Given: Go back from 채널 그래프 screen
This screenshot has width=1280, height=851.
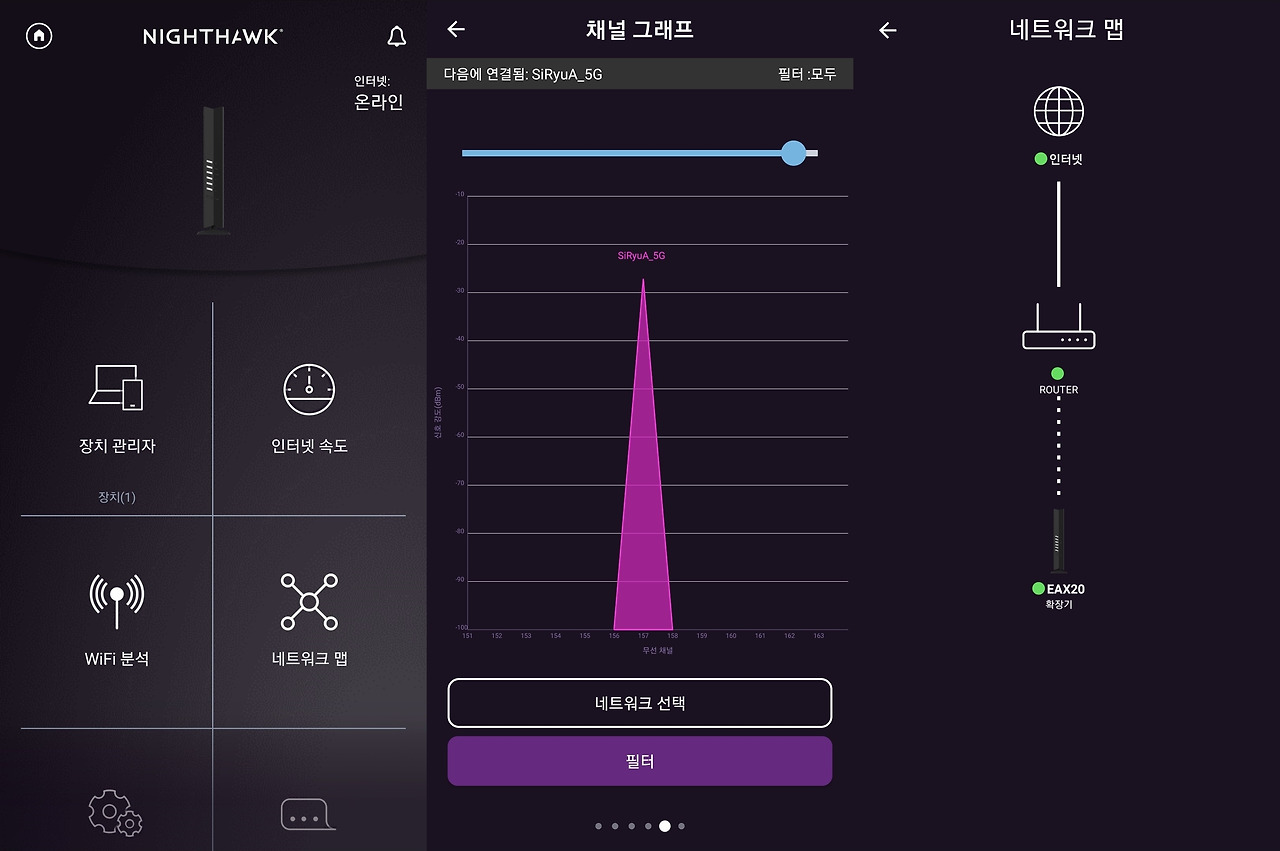Looking at the screenshot, I should tap(456, 30).
